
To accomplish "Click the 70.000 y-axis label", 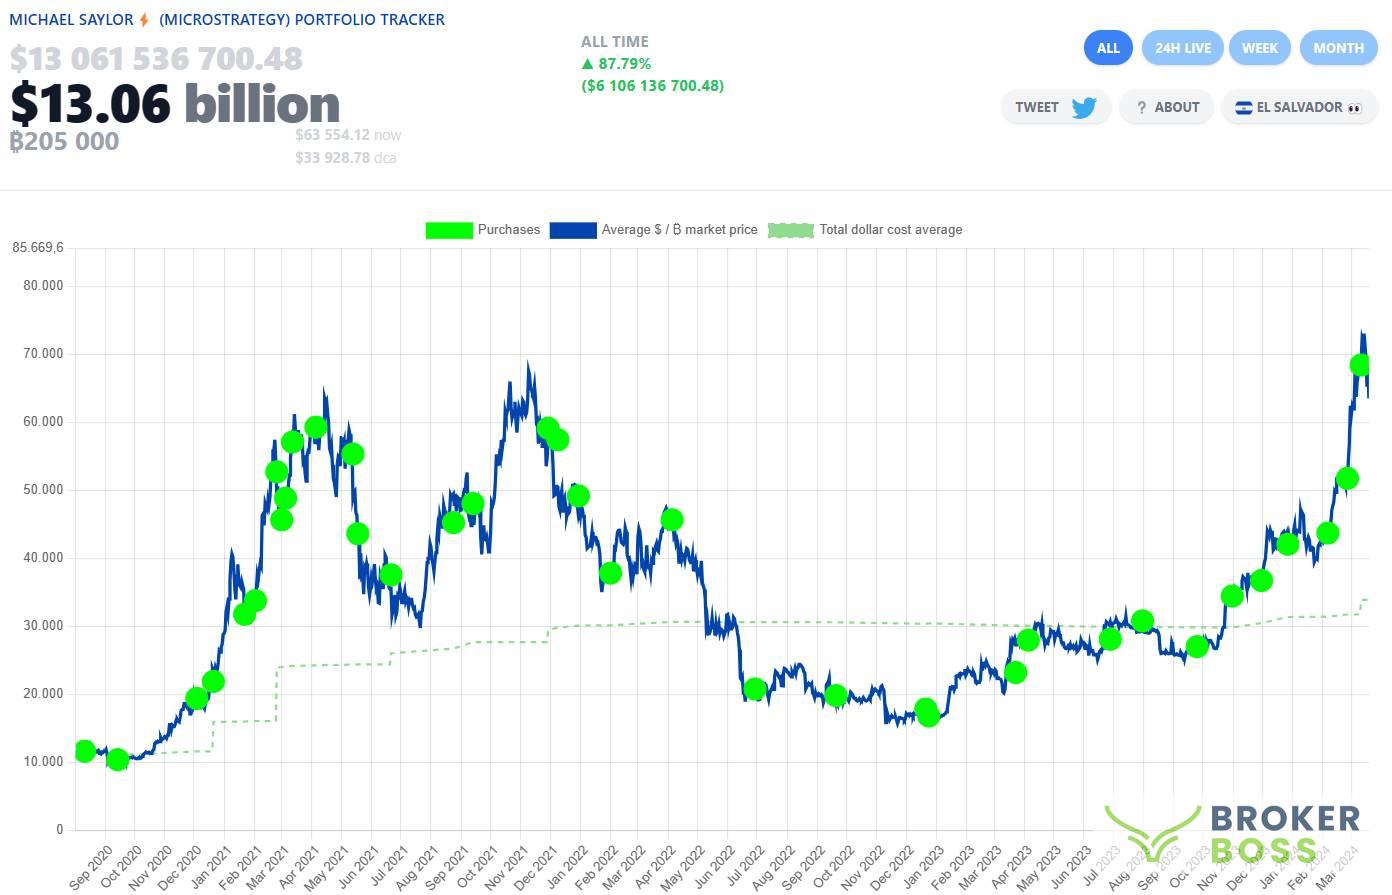I will tap(42, 354).
